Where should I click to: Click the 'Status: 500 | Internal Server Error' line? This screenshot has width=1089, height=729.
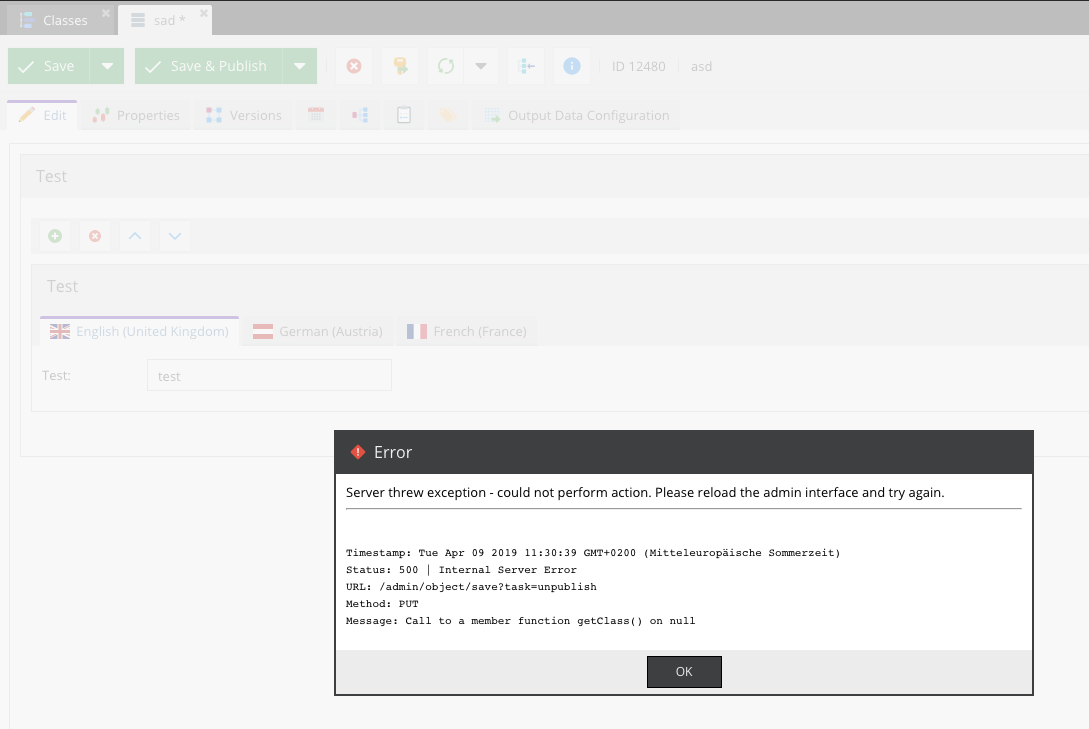[x=461, y=570]
